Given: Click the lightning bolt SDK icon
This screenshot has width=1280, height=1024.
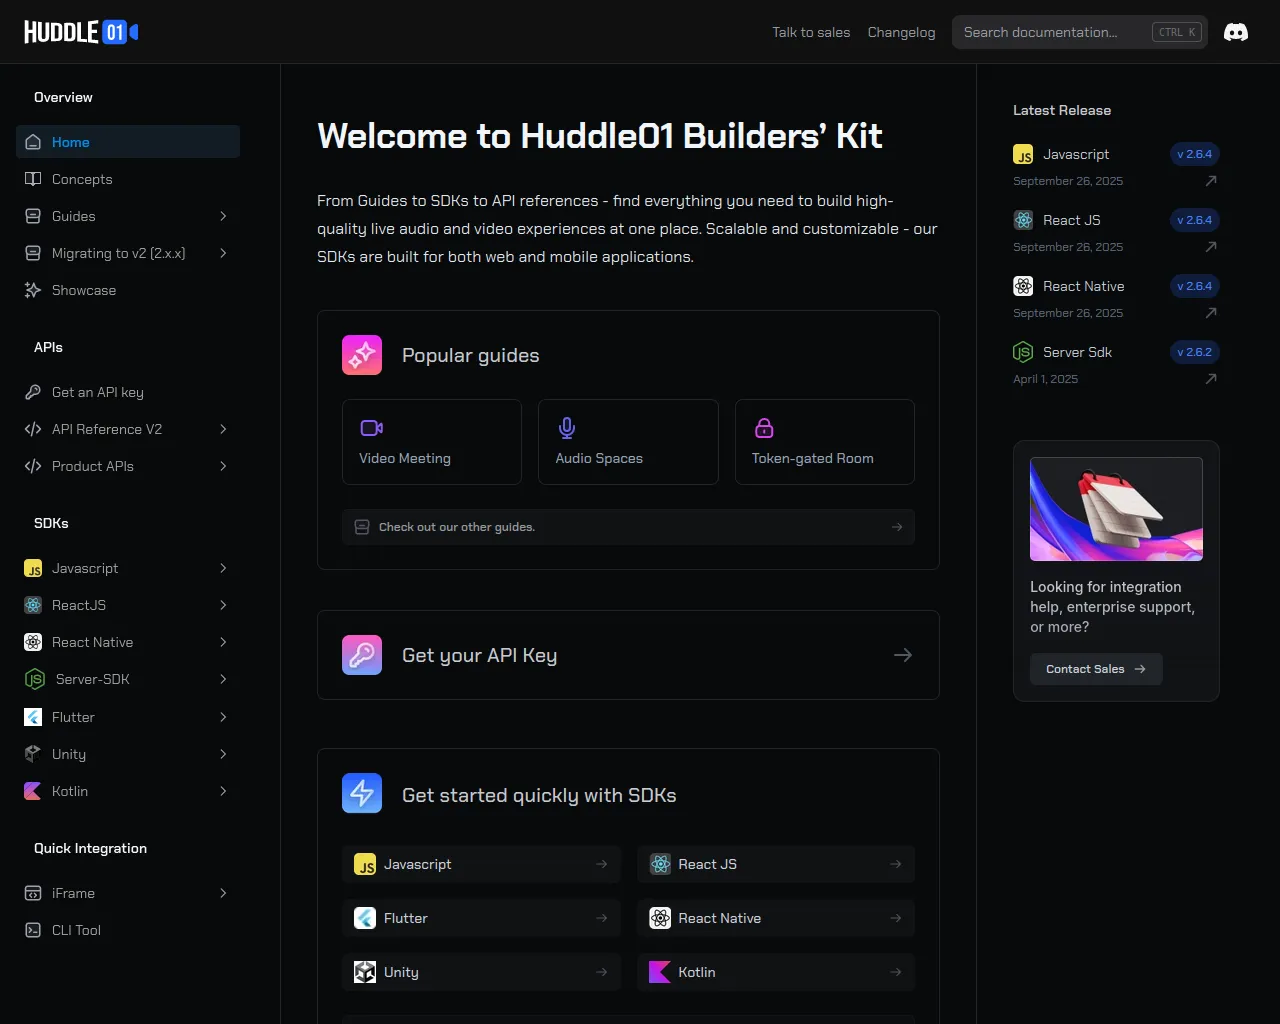Looking at the screenshot, I should tap(362, 793).
